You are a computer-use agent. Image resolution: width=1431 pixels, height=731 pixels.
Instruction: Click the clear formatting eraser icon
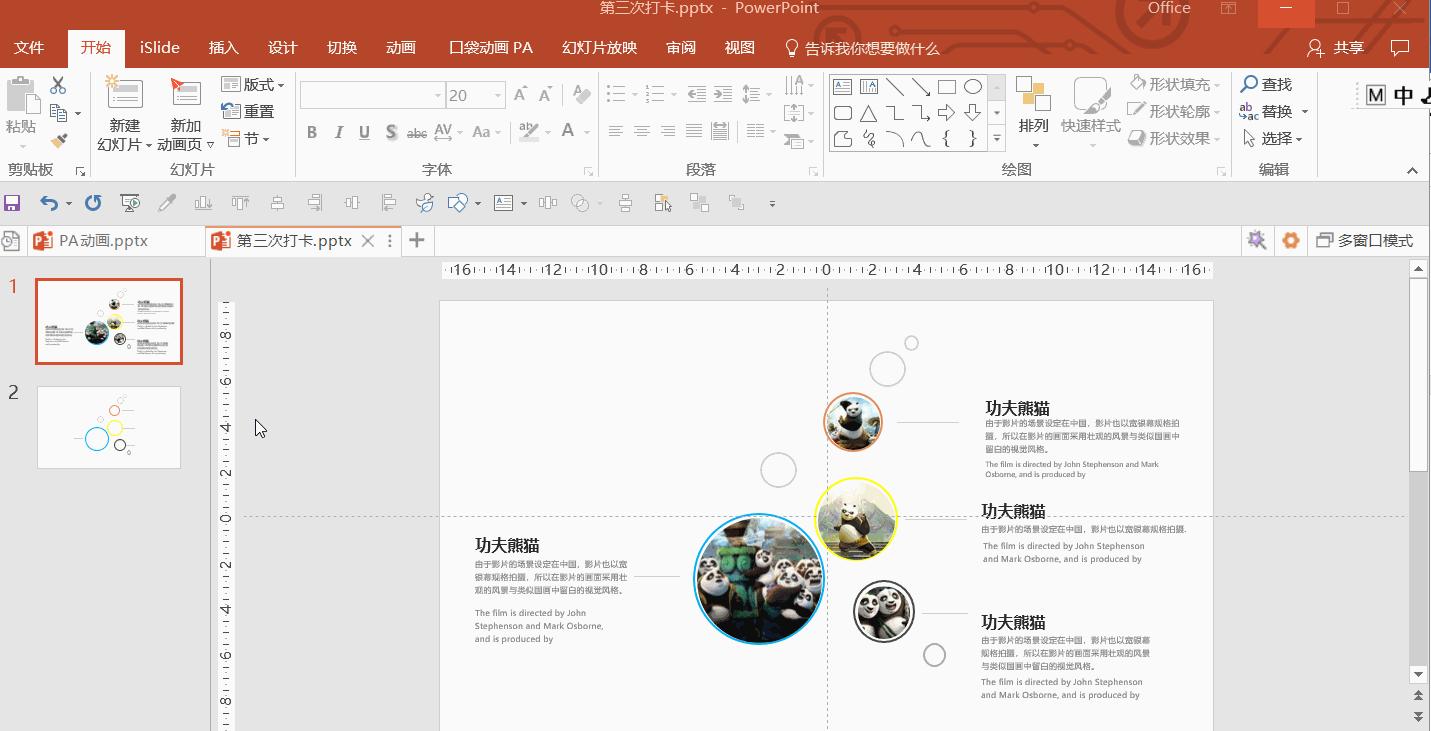580,96
